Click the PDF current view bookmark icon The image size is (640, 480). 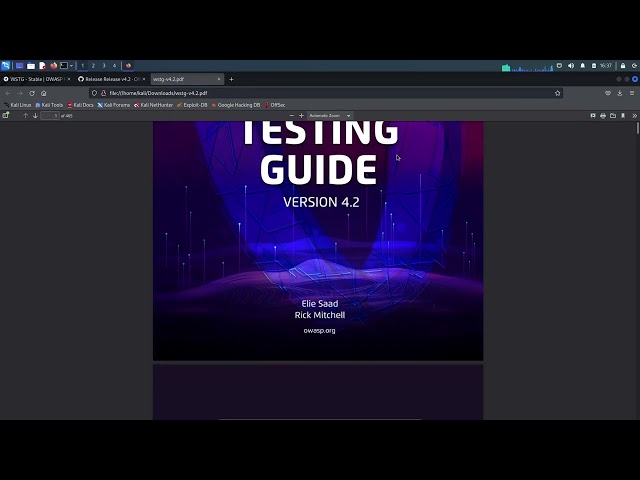click(623, 116)
